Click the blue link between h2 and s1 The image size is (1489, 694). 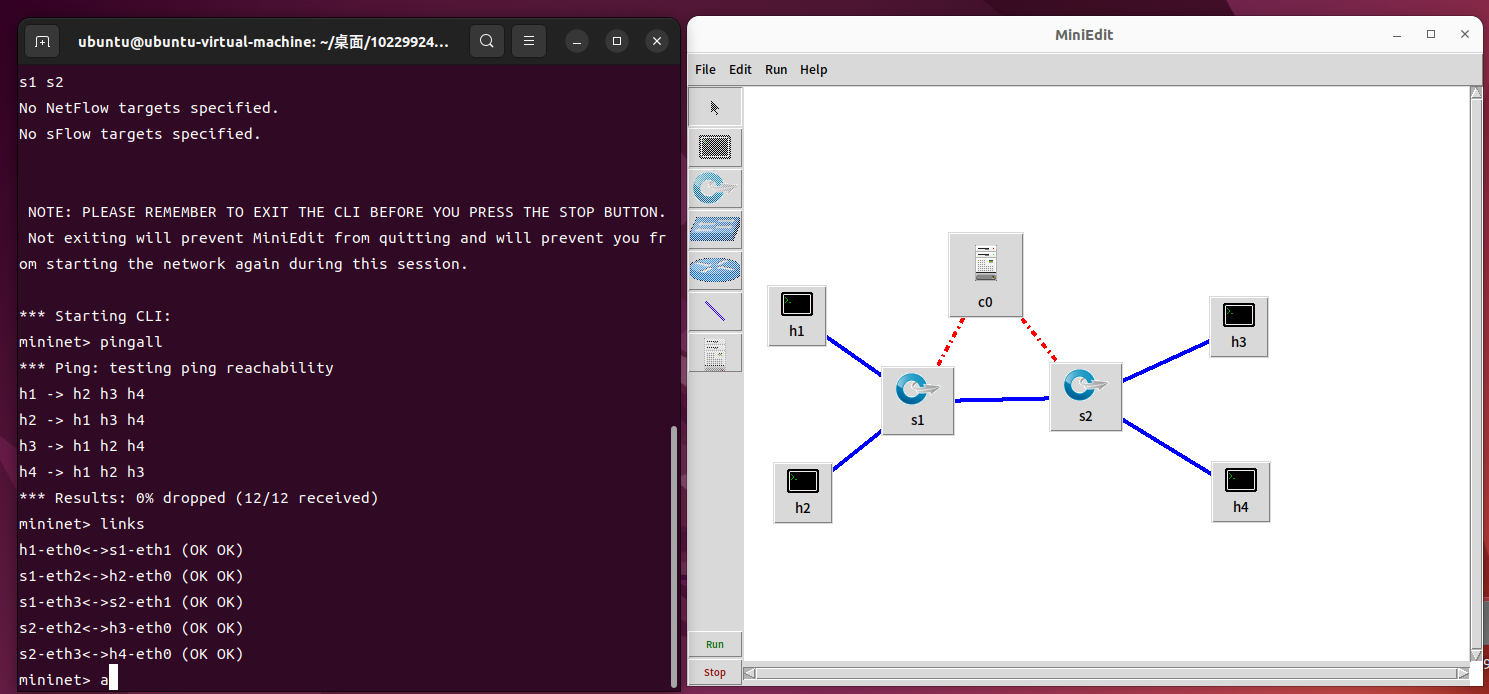pos(857,450)
